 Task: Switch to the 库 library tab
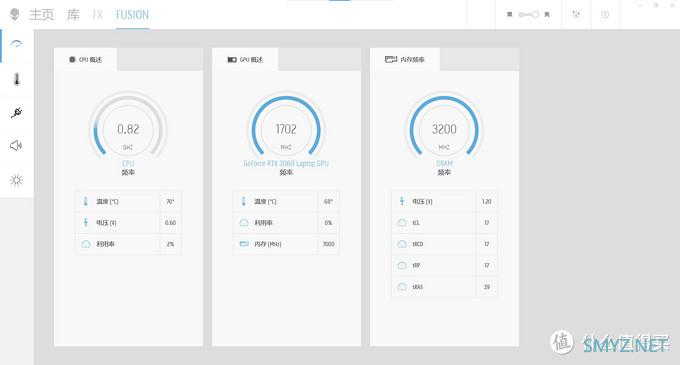click(73, 15)
